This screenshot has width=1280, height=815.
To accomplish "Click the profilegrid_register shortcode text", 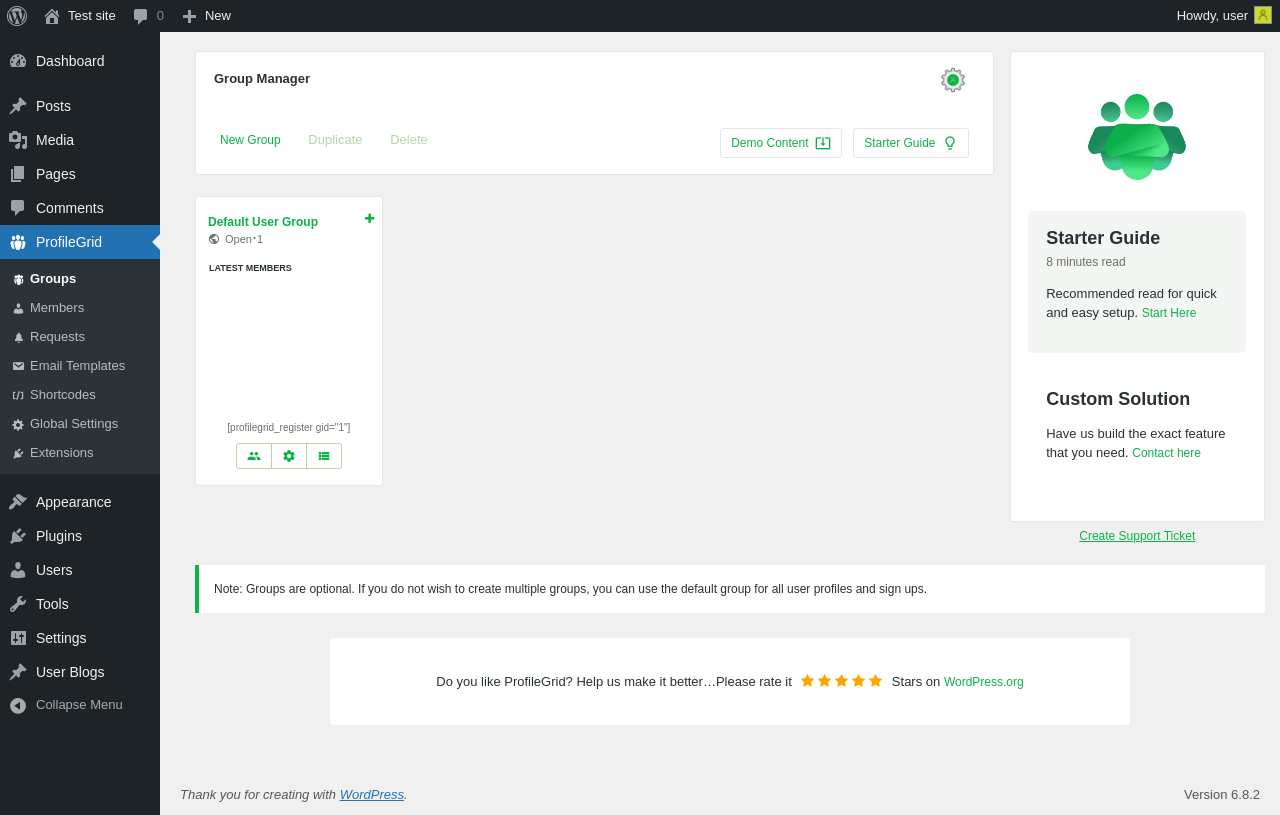I will pos(289,428).
